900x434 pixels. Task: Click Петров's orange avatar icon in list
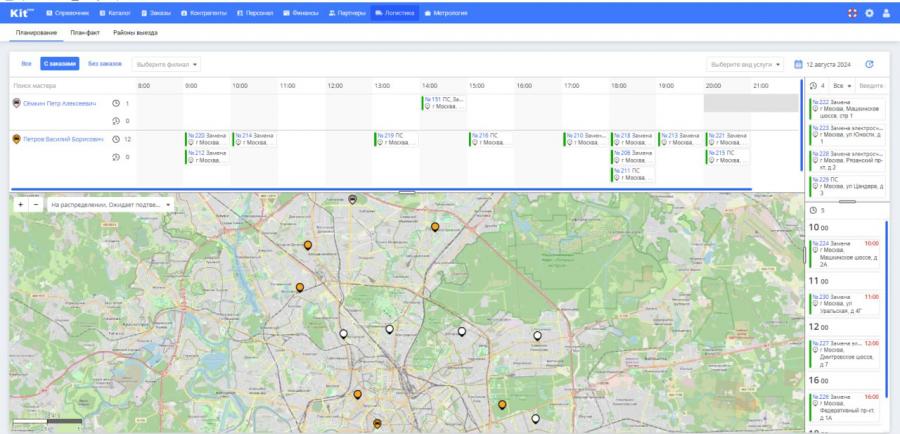pos(17,139)
